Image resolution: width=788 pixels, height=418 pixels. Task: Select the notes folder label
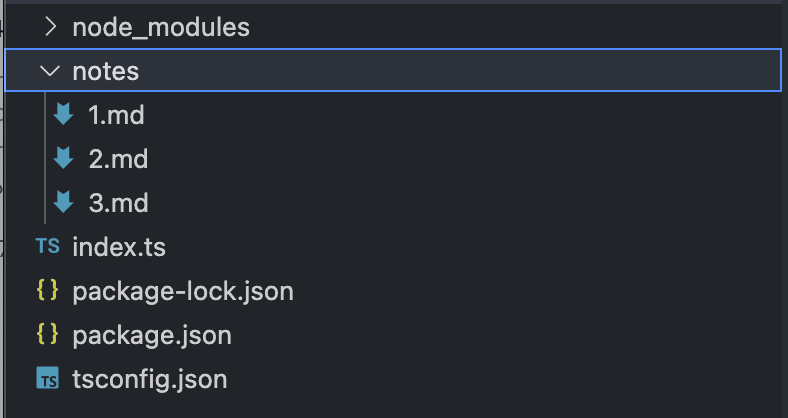105,72
